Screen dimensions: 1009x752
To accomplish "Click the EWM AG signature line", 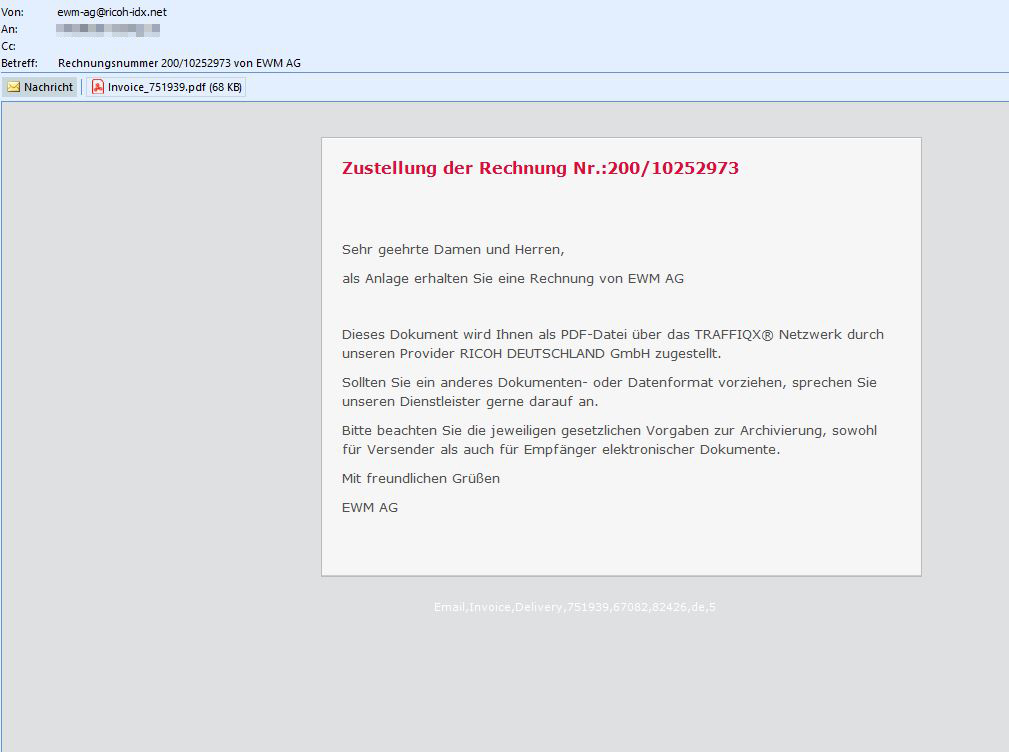I will point(370,508).
